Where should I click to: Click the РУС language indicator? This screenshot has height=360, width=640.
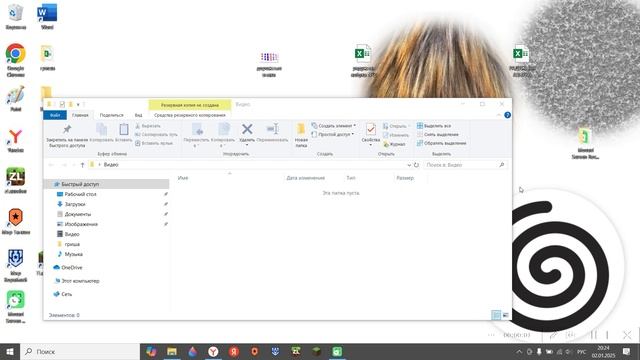point(582,351)
